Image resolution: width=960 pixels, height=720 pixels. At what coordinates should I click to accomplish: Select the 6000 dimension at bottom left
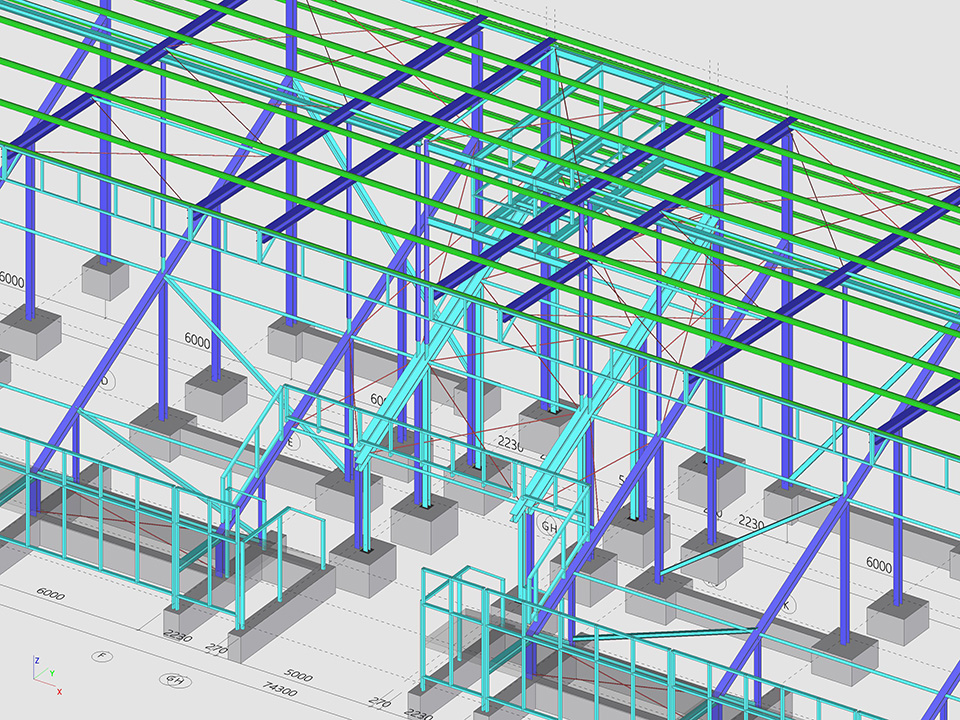50,596
